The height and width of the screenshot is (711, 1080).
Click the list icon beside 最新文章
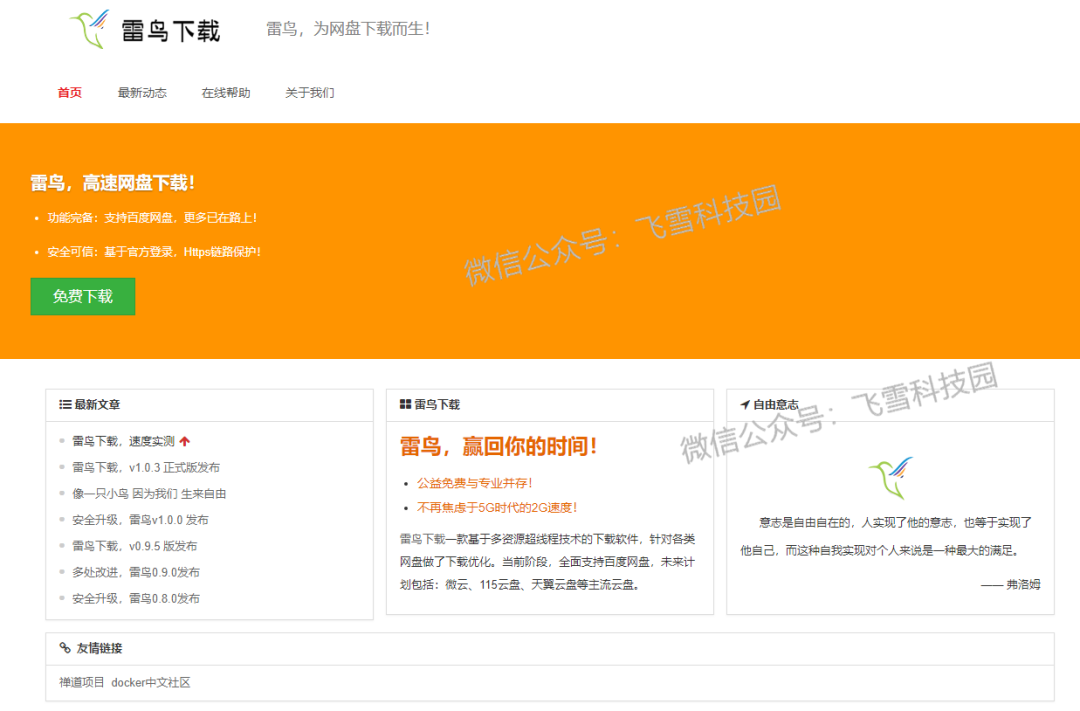click(x=65, y=405)
